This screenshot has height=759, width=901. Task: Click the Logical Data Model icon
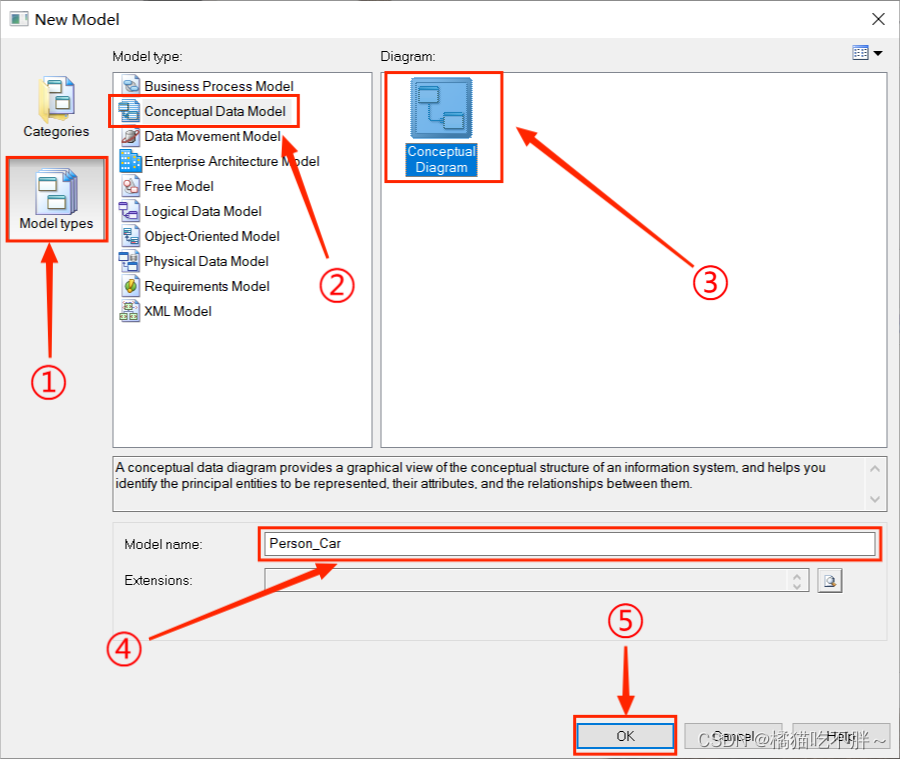(129, 211)
